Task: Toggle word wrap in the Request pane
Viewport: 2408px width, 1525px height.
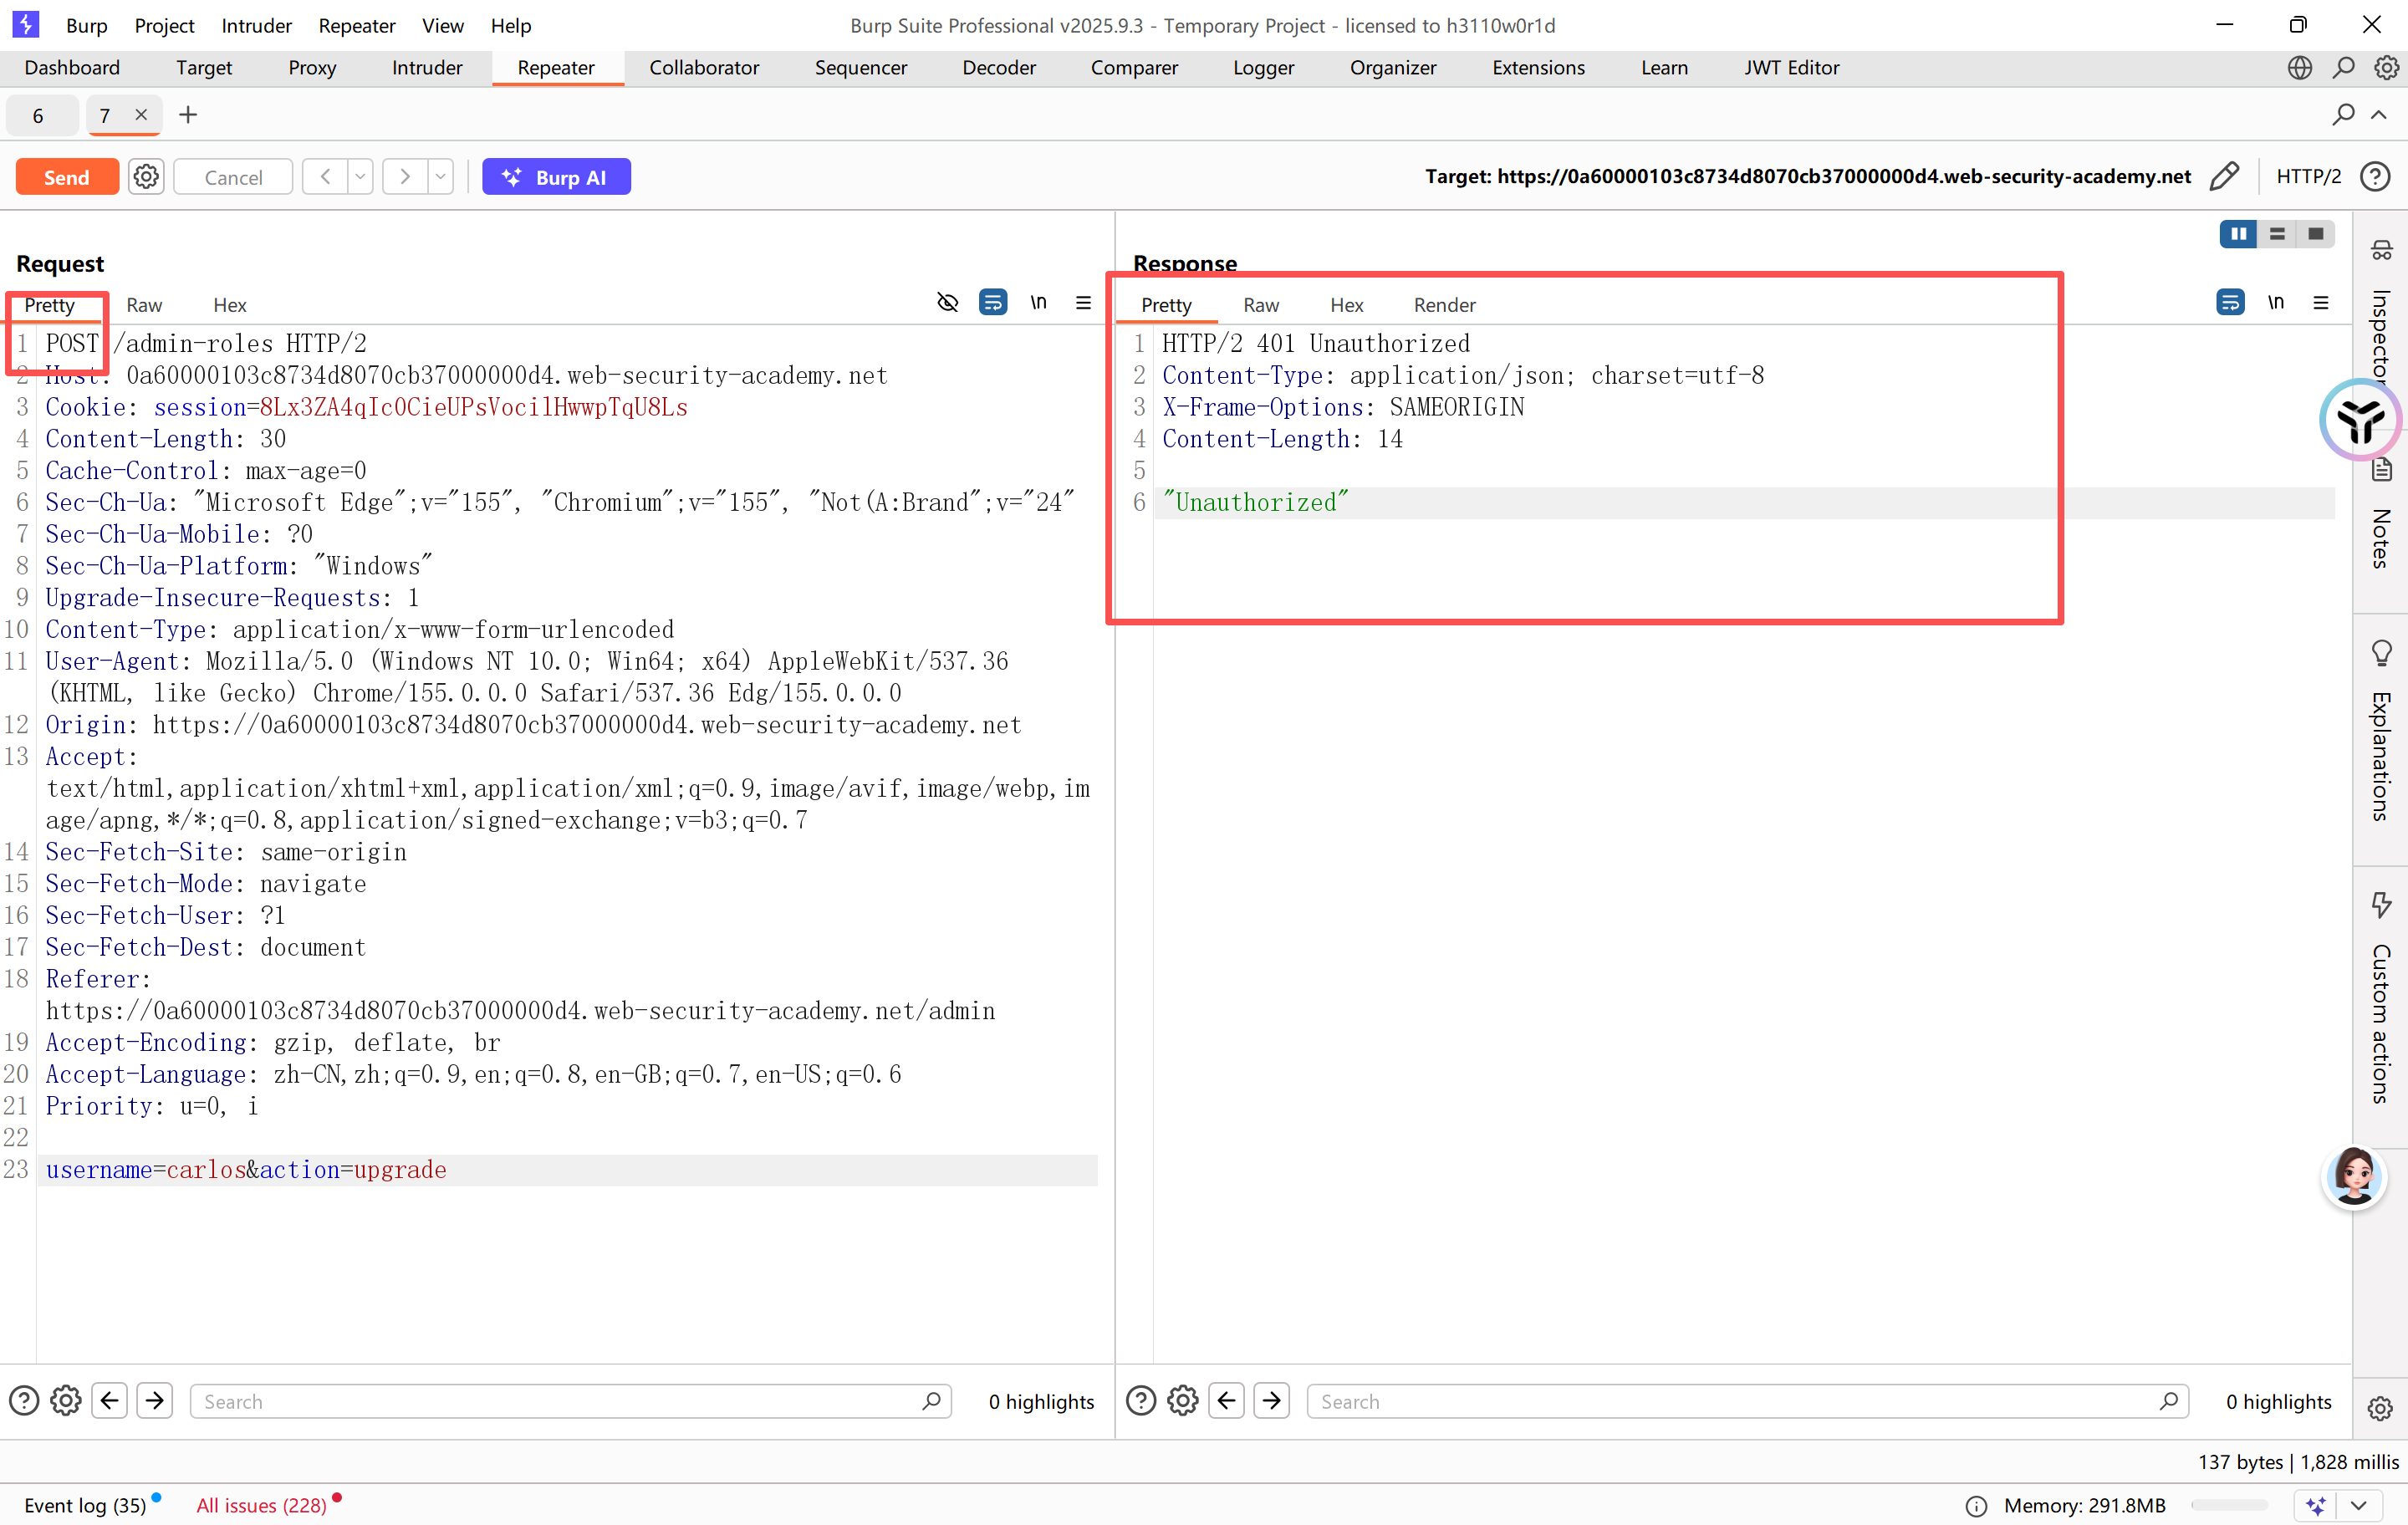Action: pyautogui.click(x=992, y=303)
